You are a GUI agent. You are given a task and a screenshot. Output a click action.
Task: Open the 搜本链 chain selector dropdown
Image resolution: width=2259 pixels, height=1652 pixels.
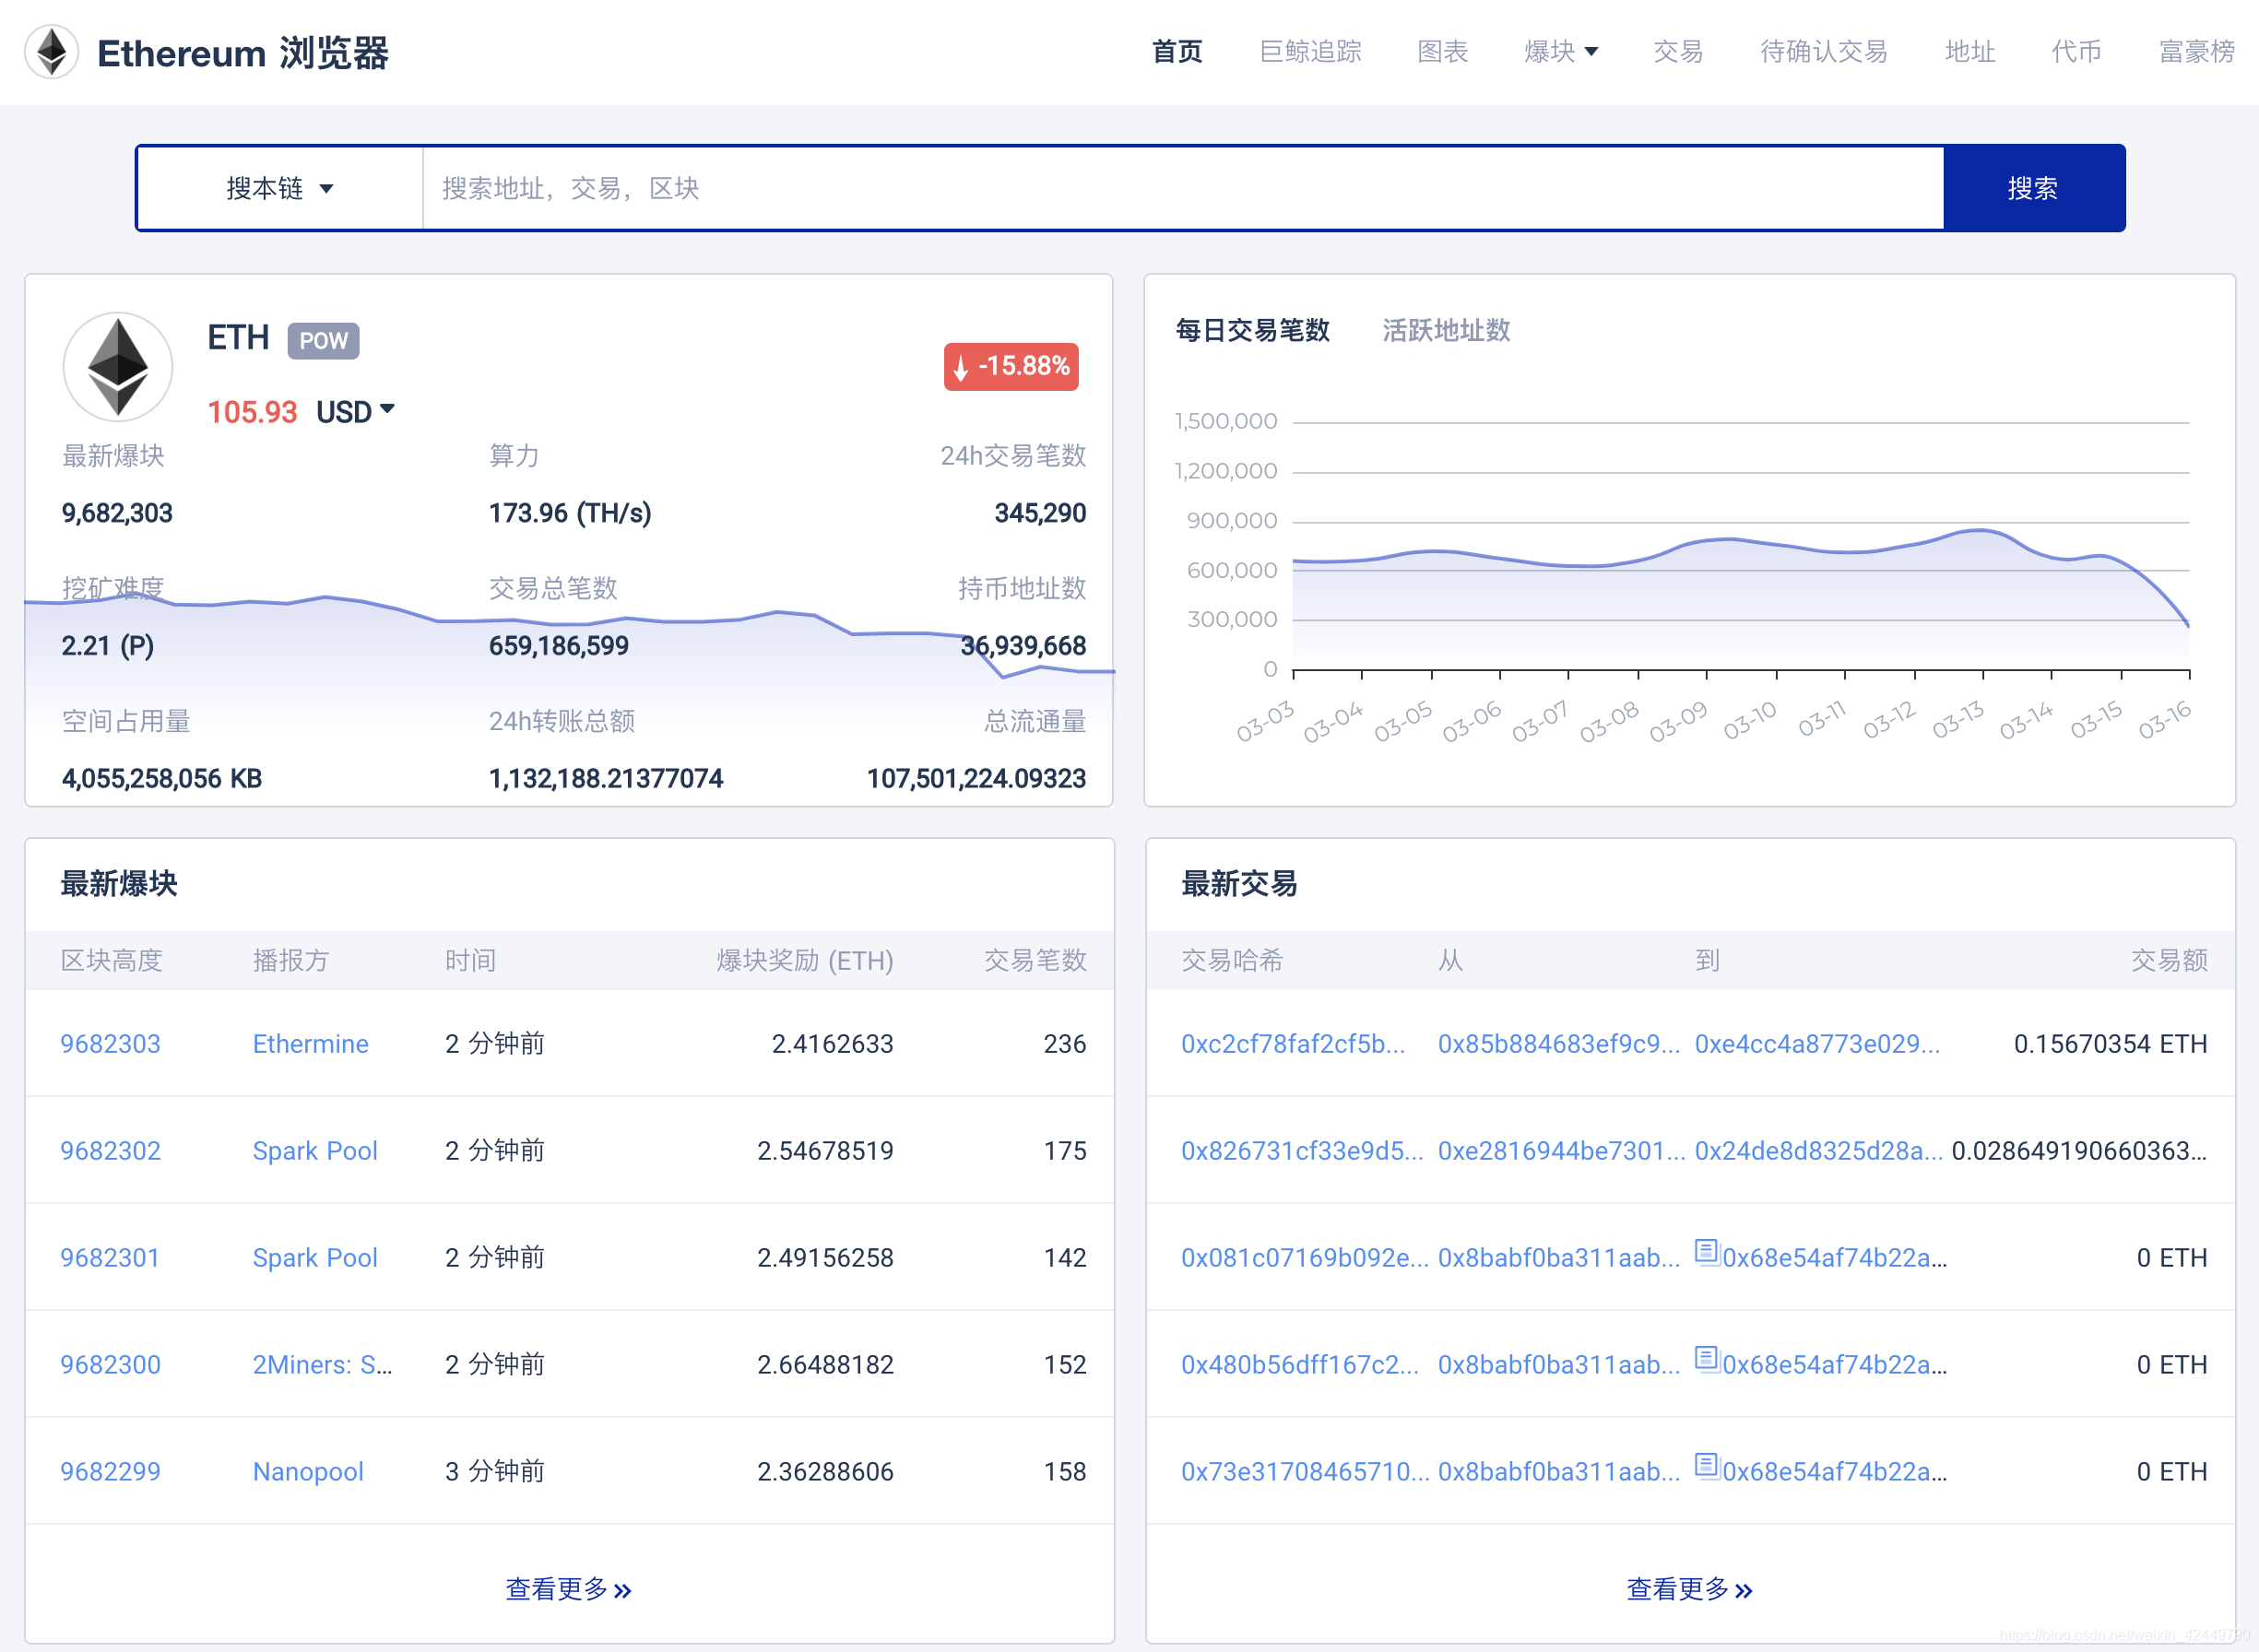(281, 188)
